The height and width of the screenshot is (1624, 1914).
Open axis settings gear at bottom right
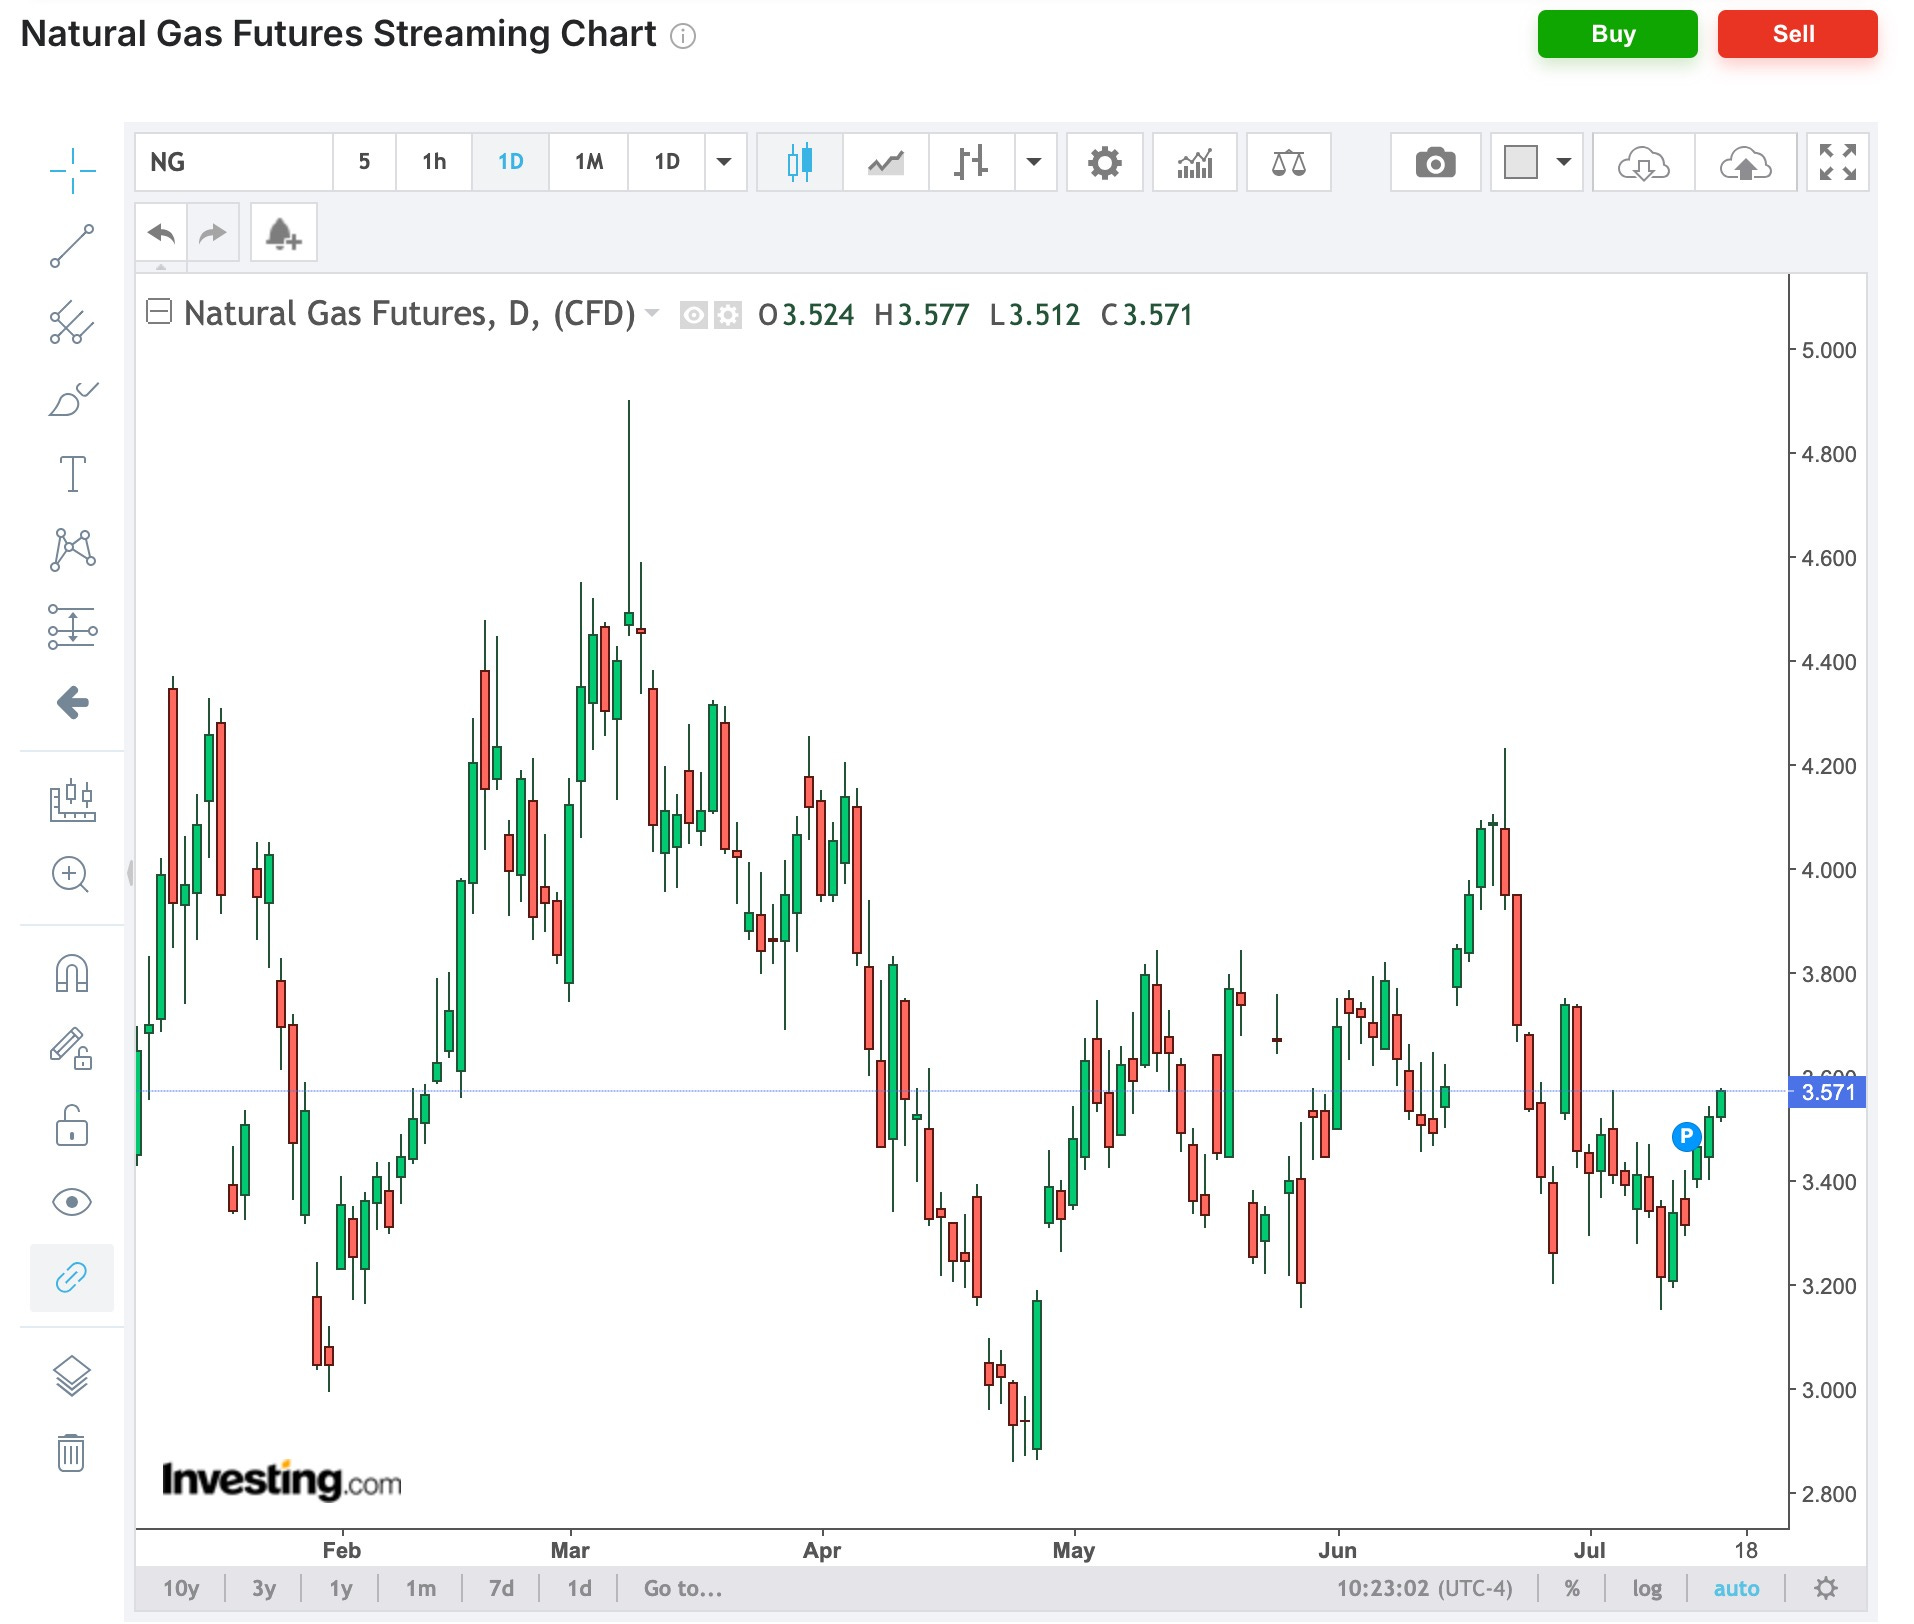pos(1826,1588)
